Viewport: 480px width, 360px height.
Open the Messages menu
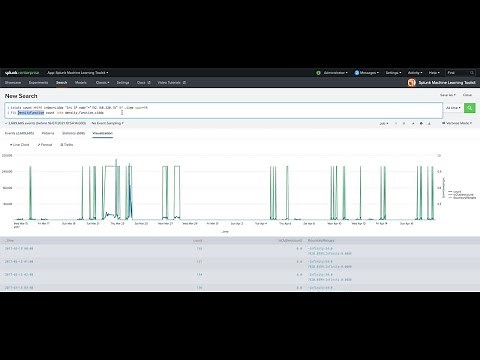point(369,73)
